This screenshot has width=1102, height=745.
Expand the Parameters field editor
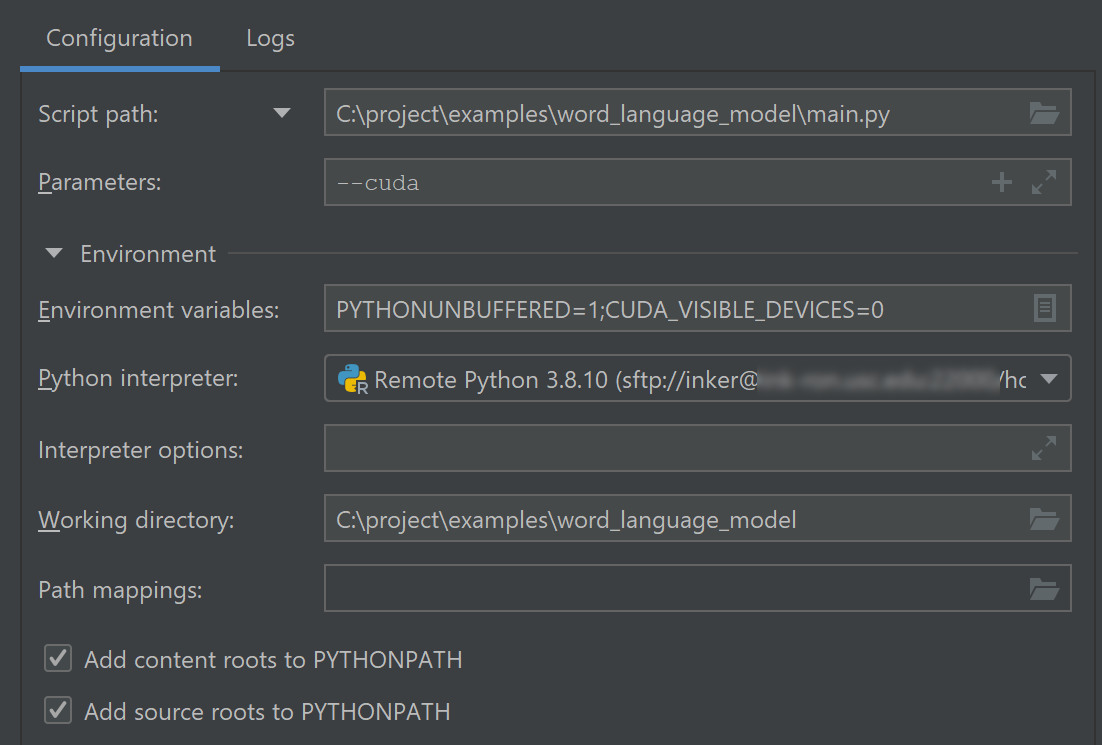tap(1044, 182)
